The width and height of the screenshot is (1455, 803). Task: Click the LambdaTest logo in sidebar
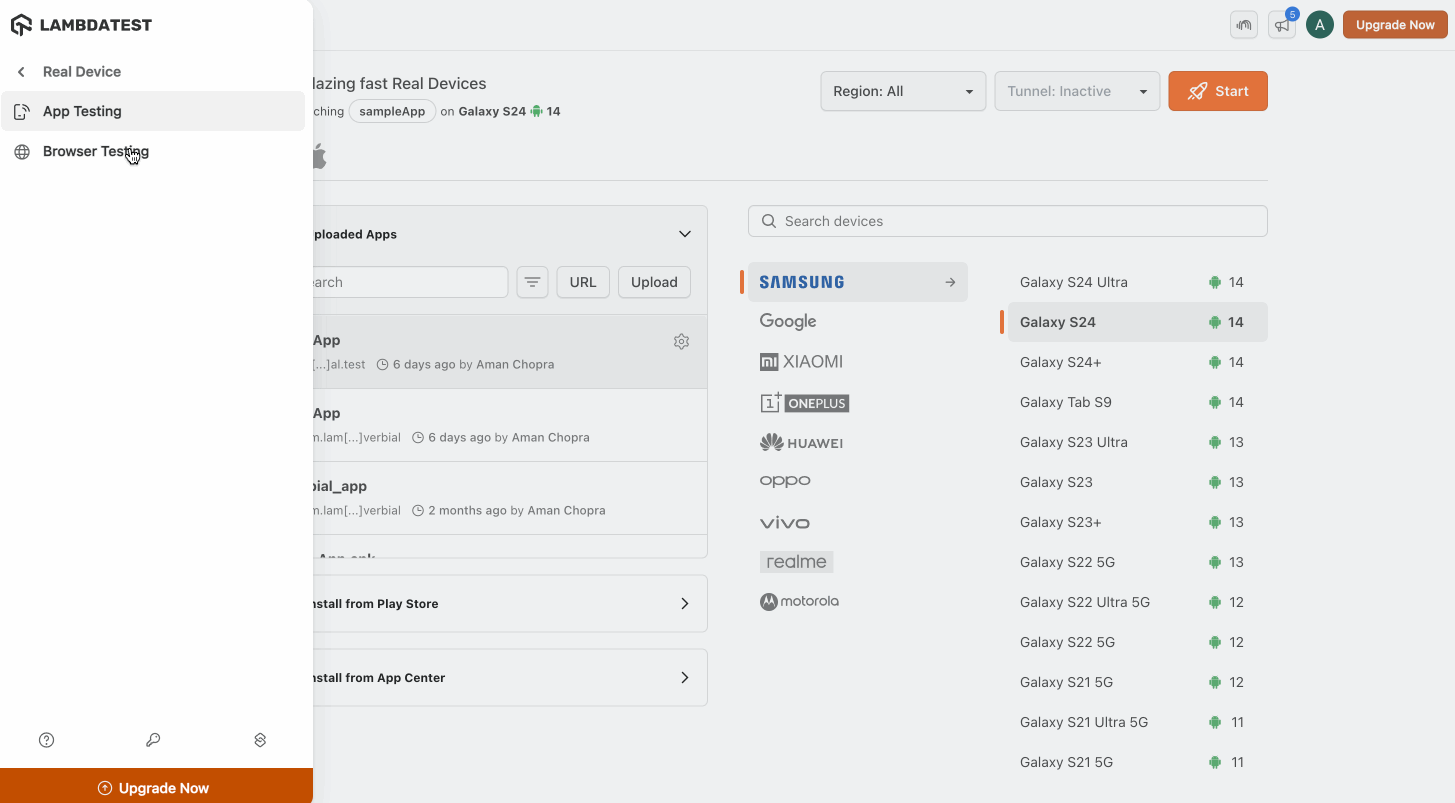click(x=81, y=25)
